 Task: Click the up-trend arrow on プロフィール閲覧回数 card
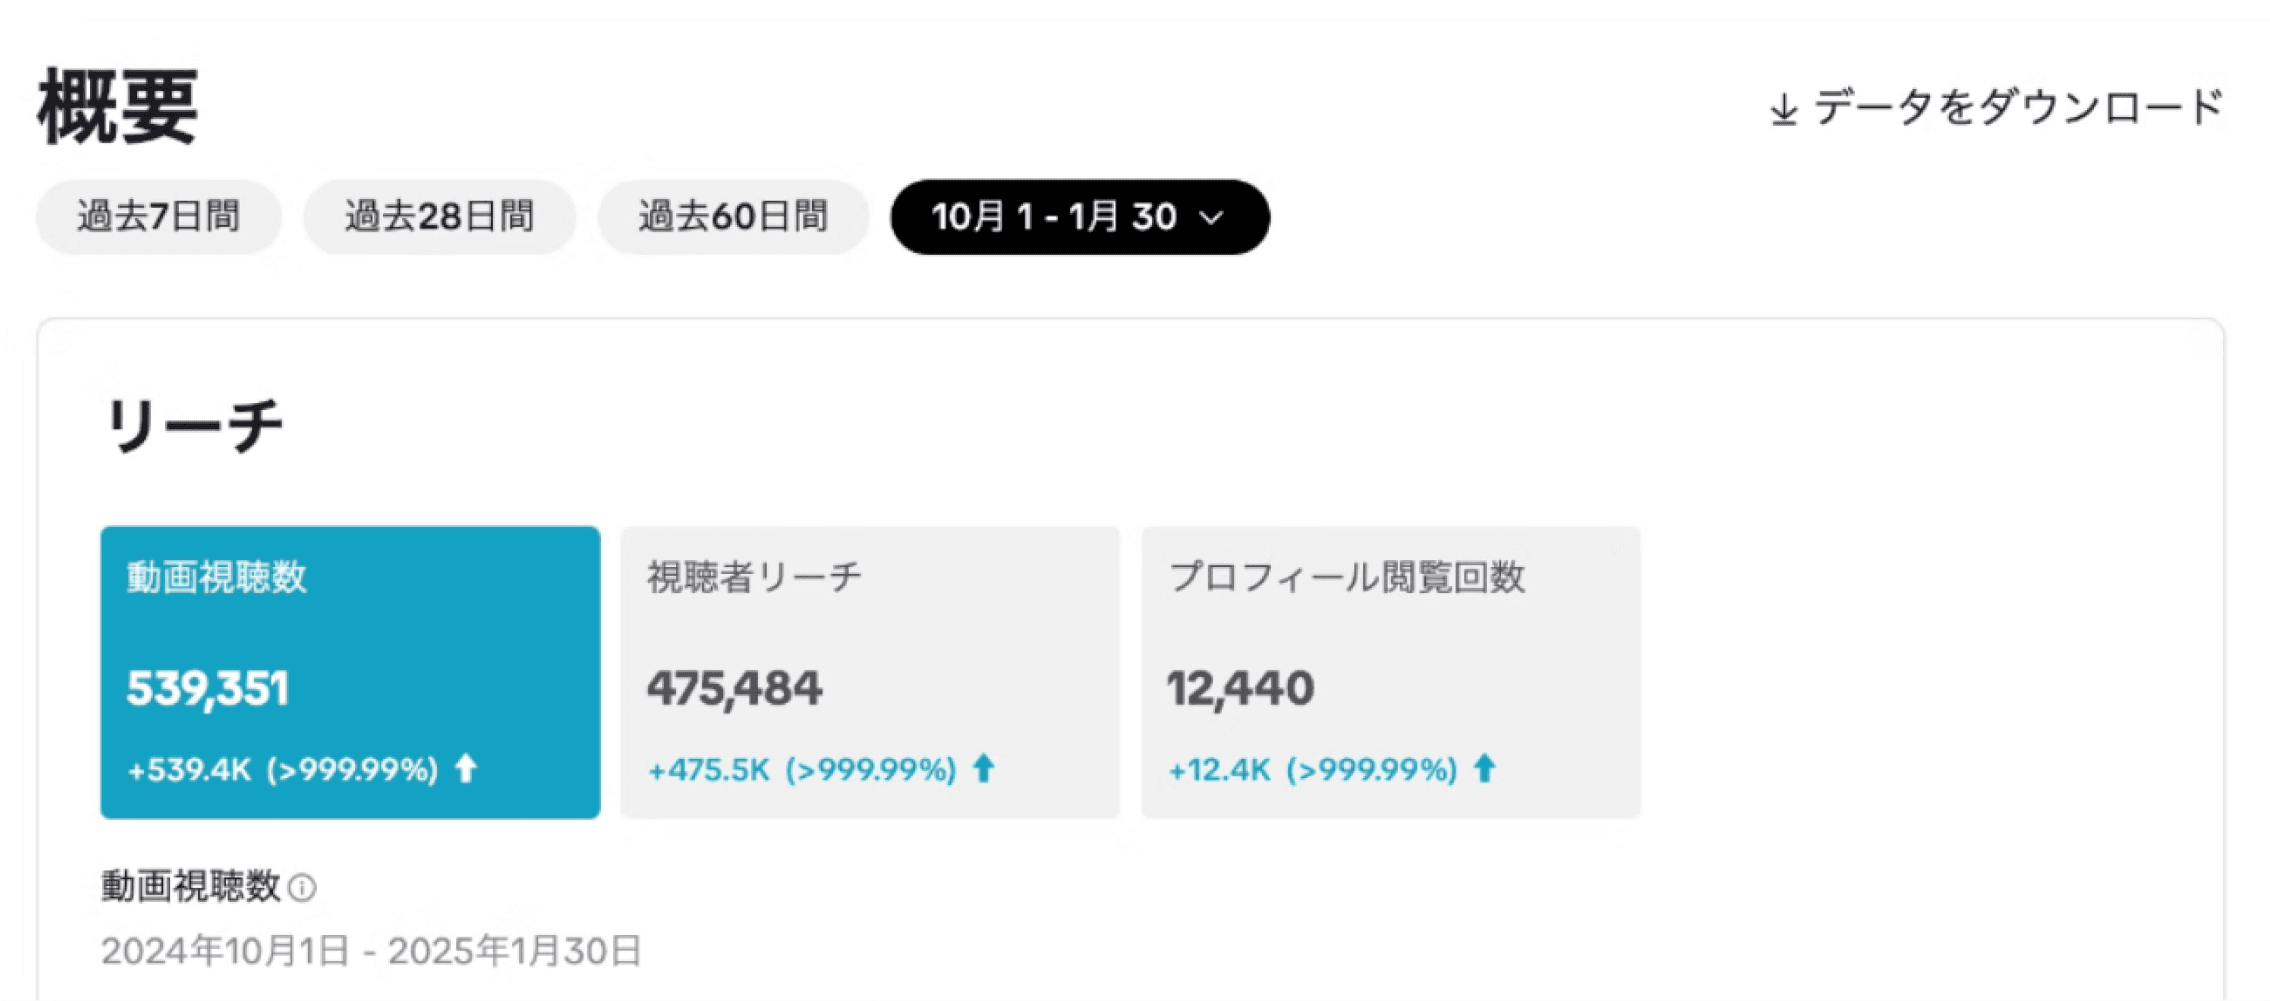coord(1486,770)
